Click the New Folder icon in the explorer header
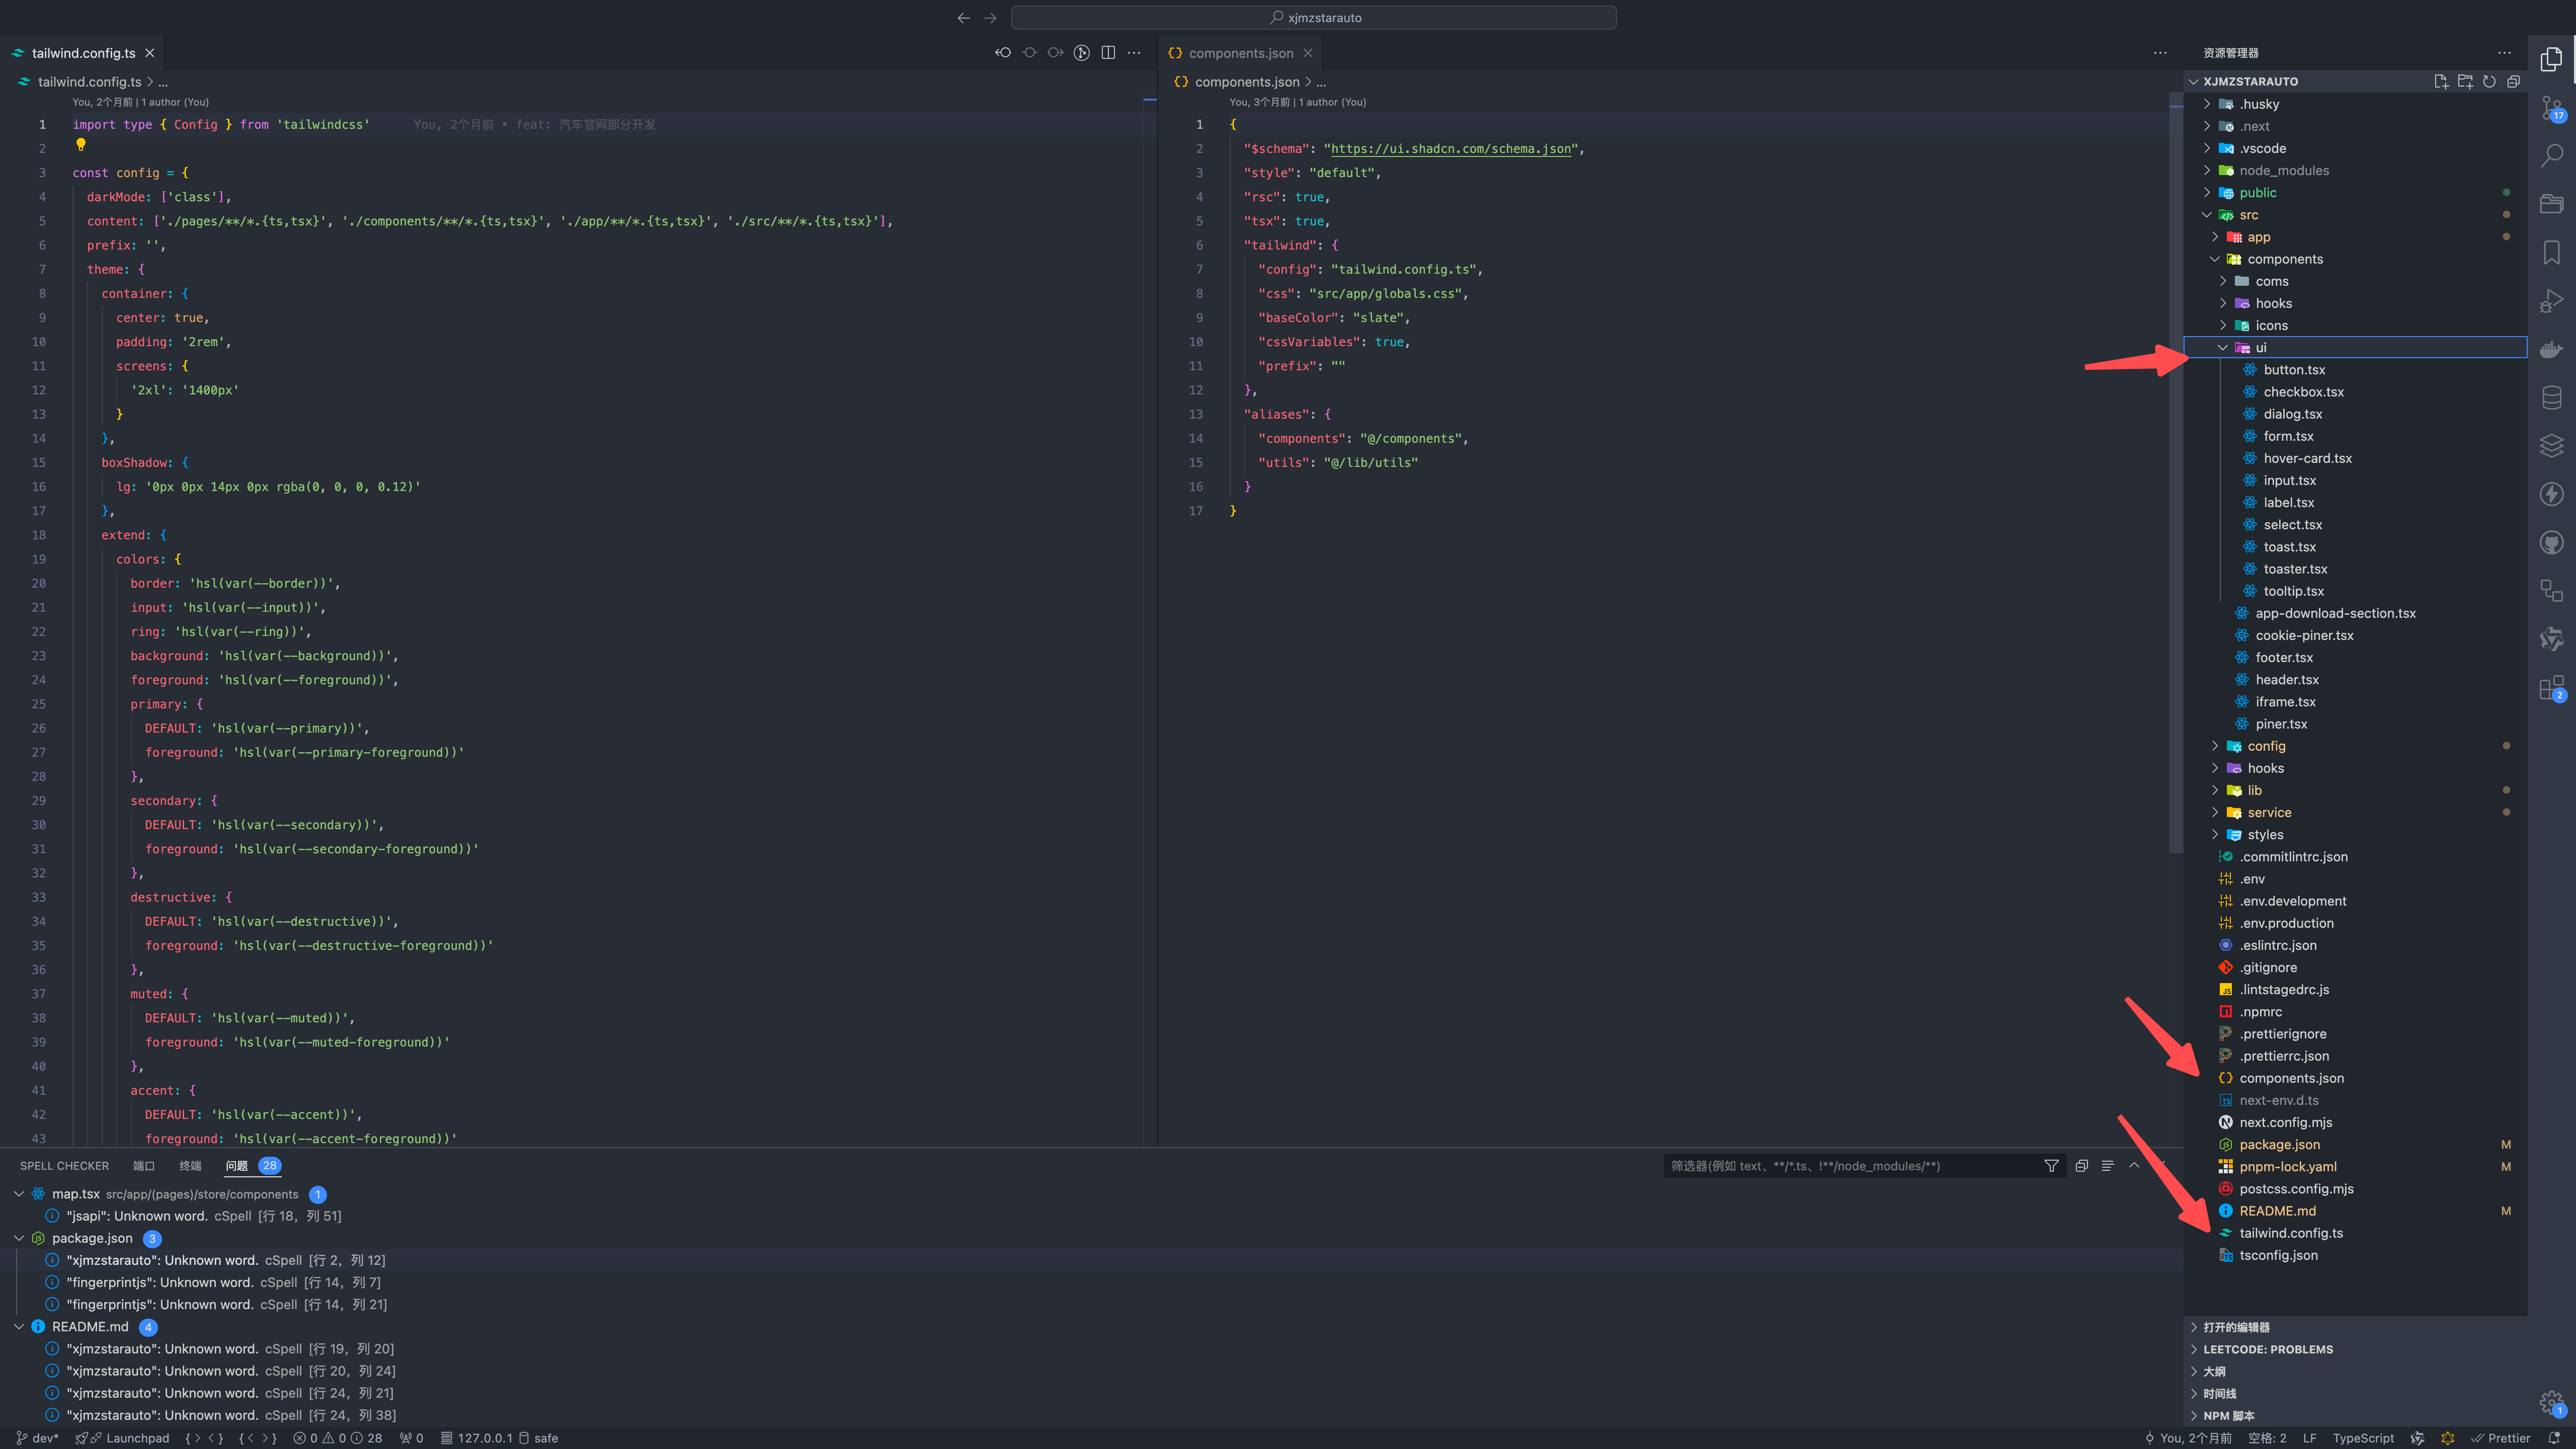Screen dimensions: 2576x1449 point(2465,81)
